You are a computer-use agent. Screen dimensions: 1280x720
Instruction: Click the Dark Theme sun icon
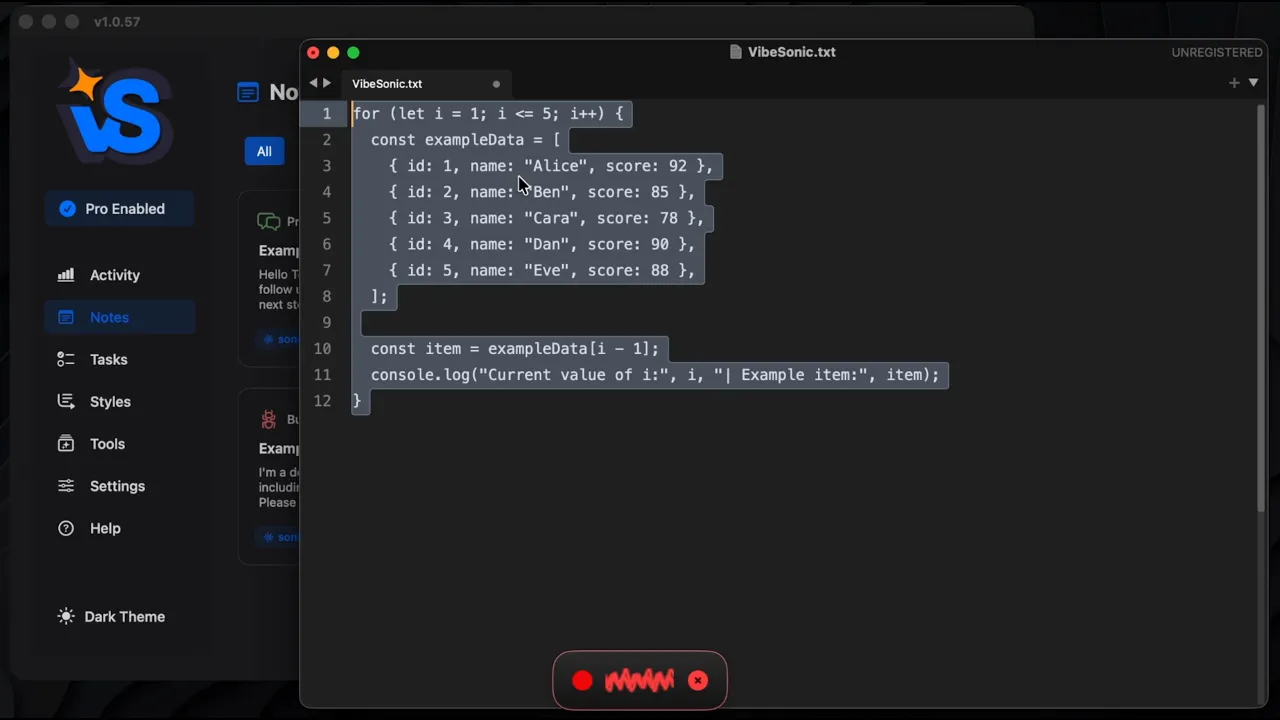[66, 616]
